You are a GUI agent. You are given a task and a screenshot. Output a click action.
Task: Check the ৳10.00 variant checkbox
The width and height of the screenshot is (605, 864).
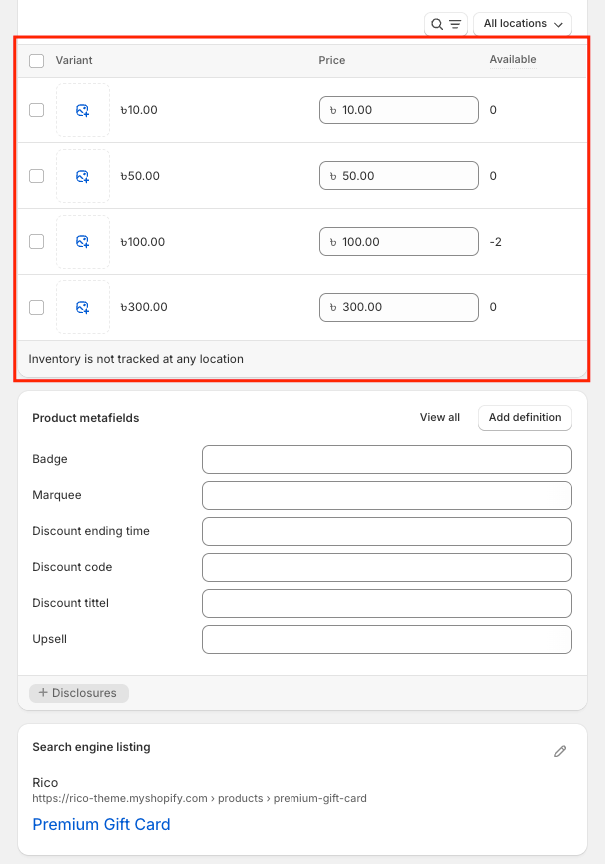[36, 110]
